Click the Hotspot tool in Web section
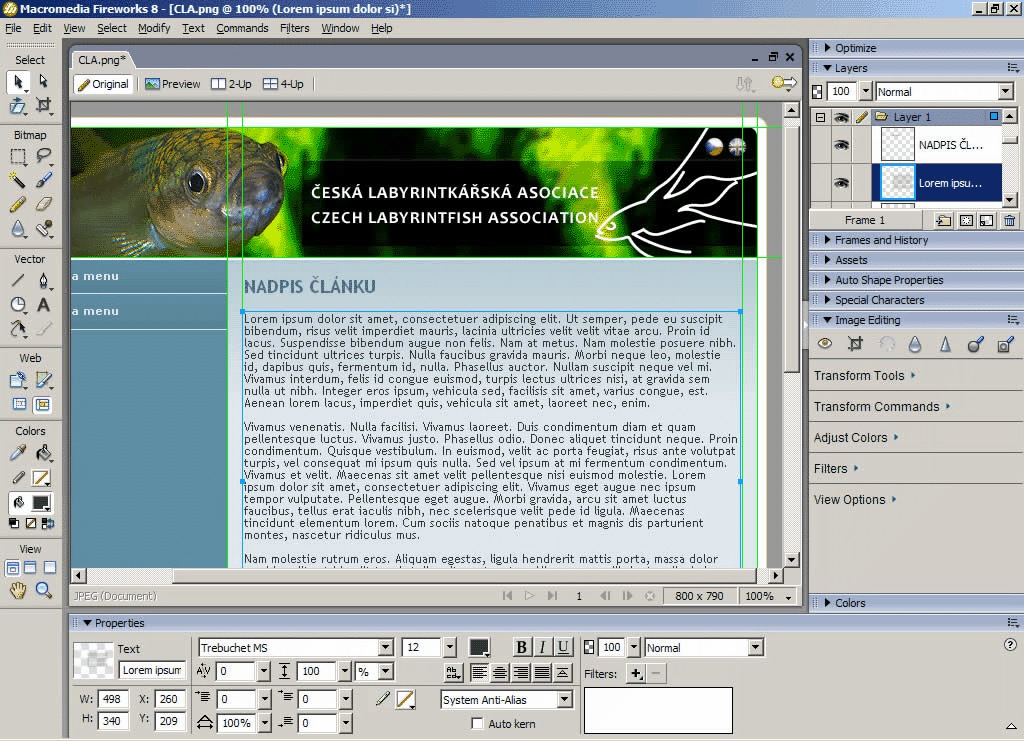1024x741 pixels. 18,380
